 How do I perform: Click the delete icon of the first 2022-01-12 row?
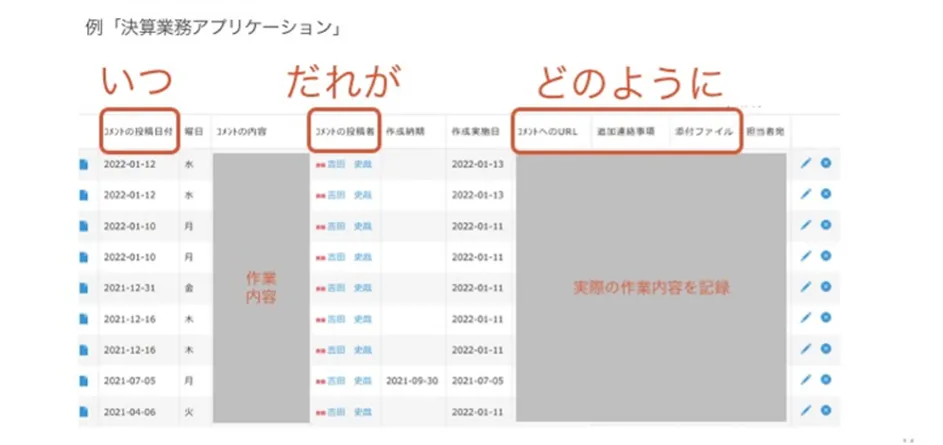pyautogui.click(x=826, y=163)
